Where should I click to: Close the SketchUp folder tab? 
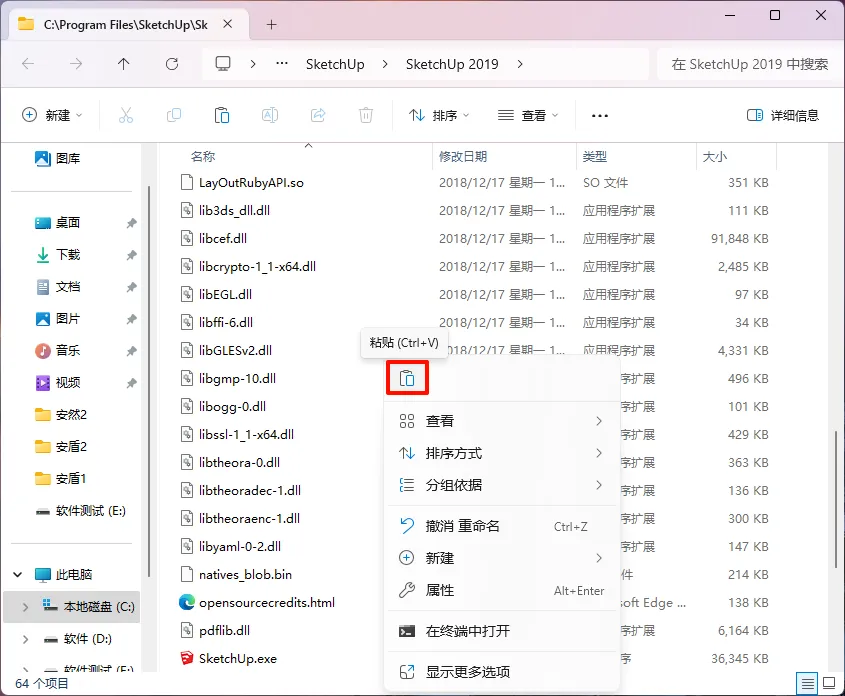point(227,24)
